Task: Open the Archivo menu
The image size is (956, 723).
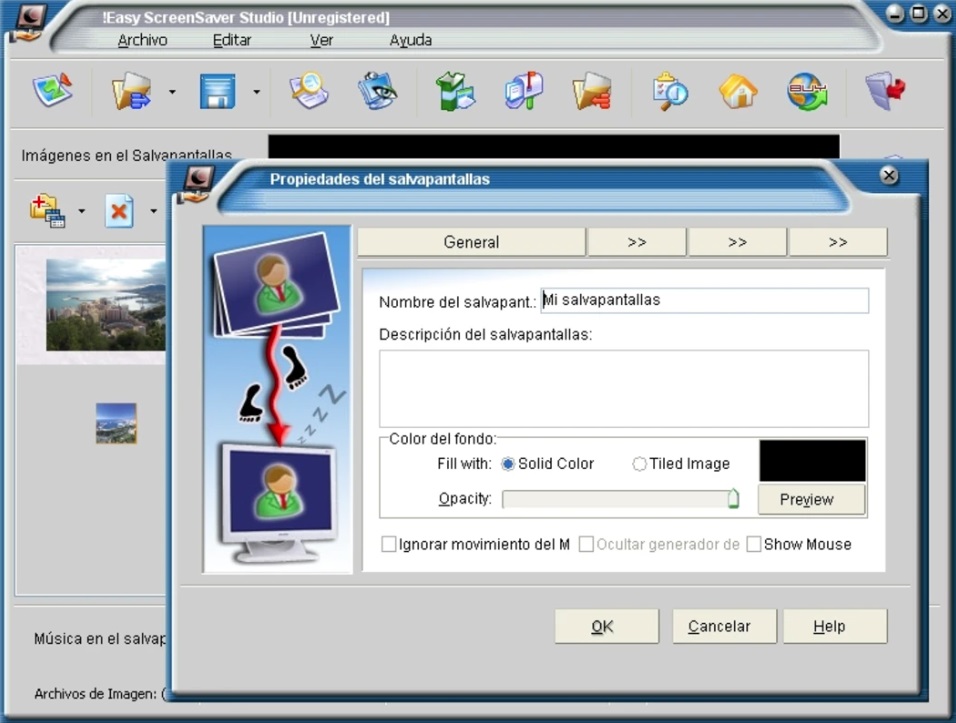Action: (x=142, y=40)
